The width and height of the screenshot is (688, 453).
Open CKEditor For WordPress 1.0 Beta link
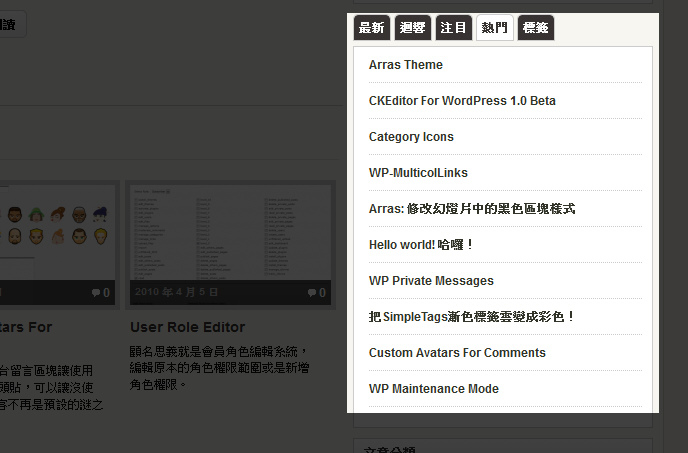tap(462, 101)
